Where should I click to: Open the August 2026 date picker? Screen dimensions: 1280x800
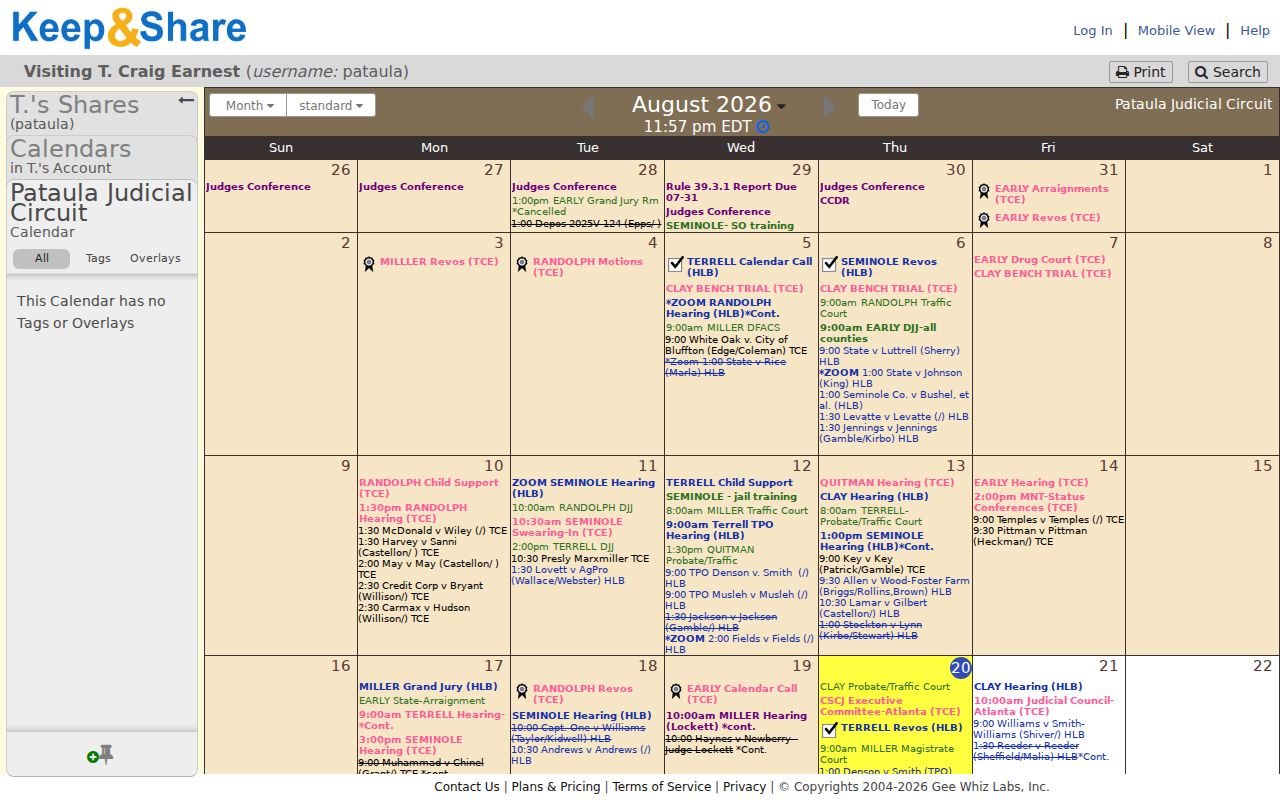point(708,105)
